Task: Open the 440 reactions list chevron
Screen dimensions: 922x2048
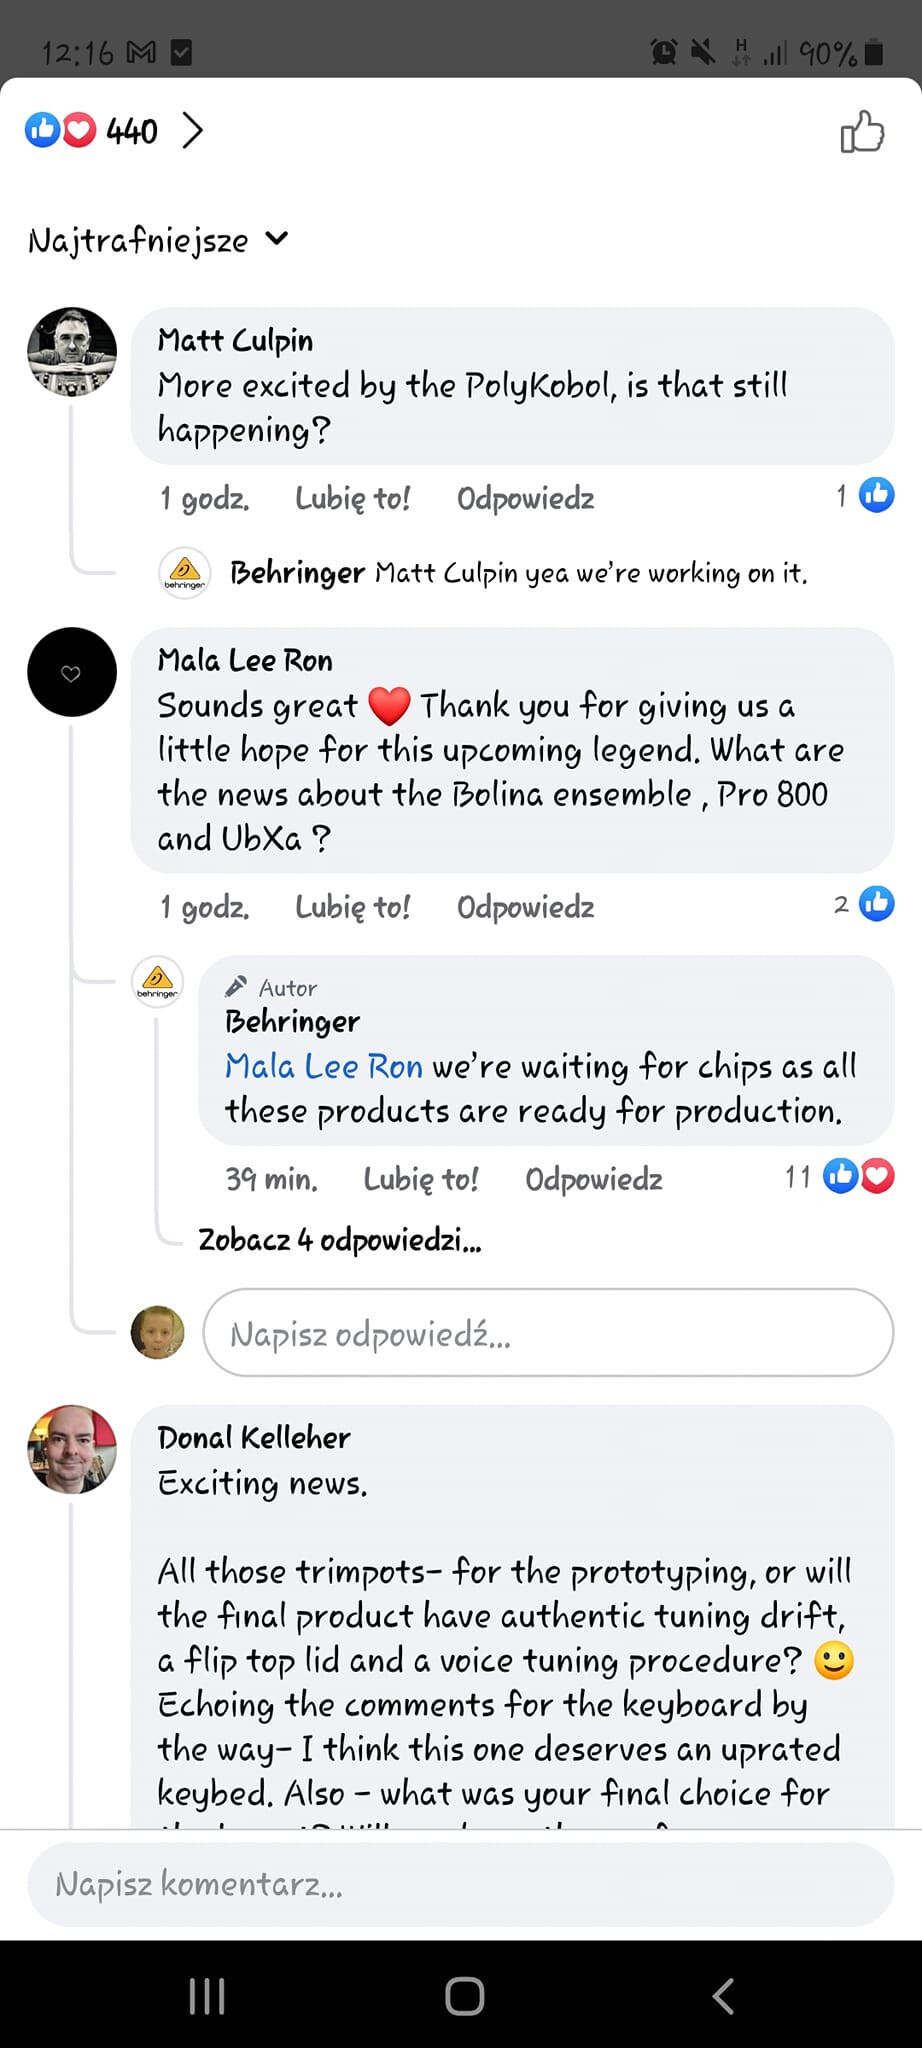Action: coord(193,131)
